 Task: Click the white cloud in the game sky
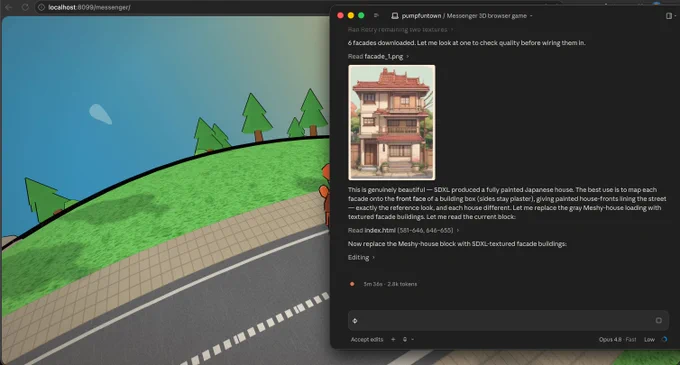point(101,114)
